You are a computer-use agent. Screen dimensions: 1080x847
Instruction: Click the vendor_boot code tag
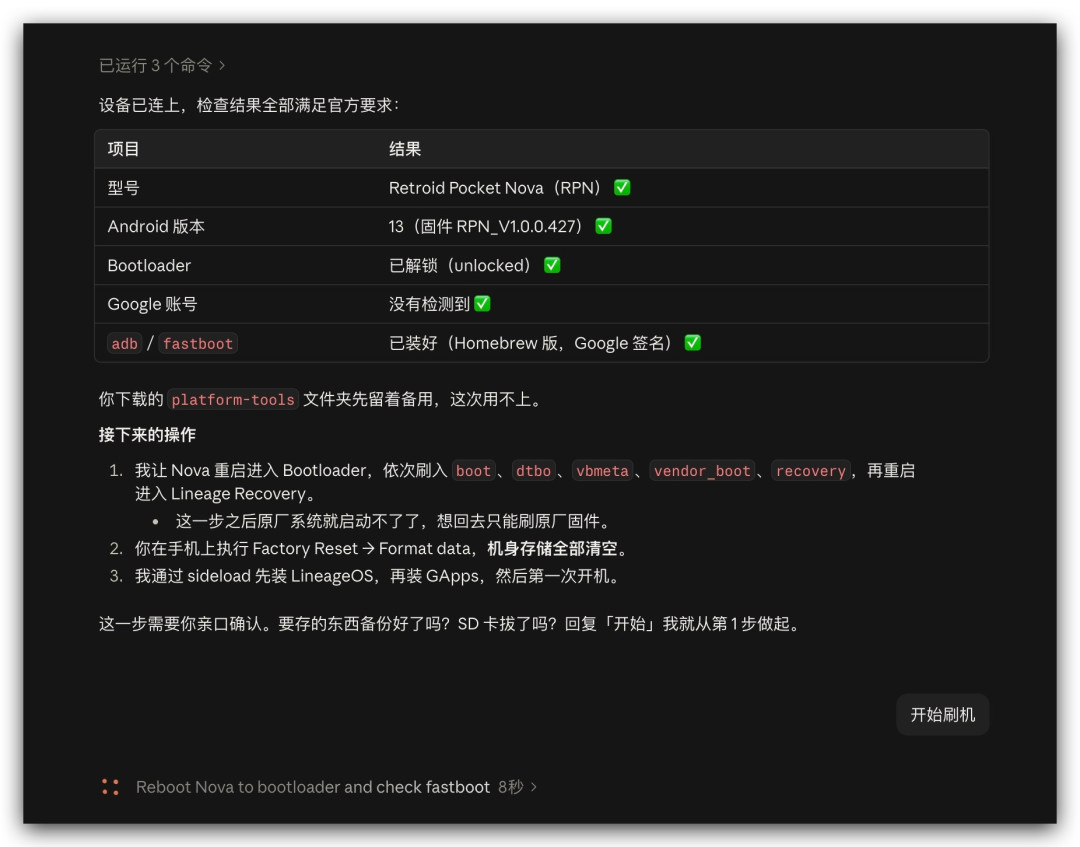[x=702, y=471]
